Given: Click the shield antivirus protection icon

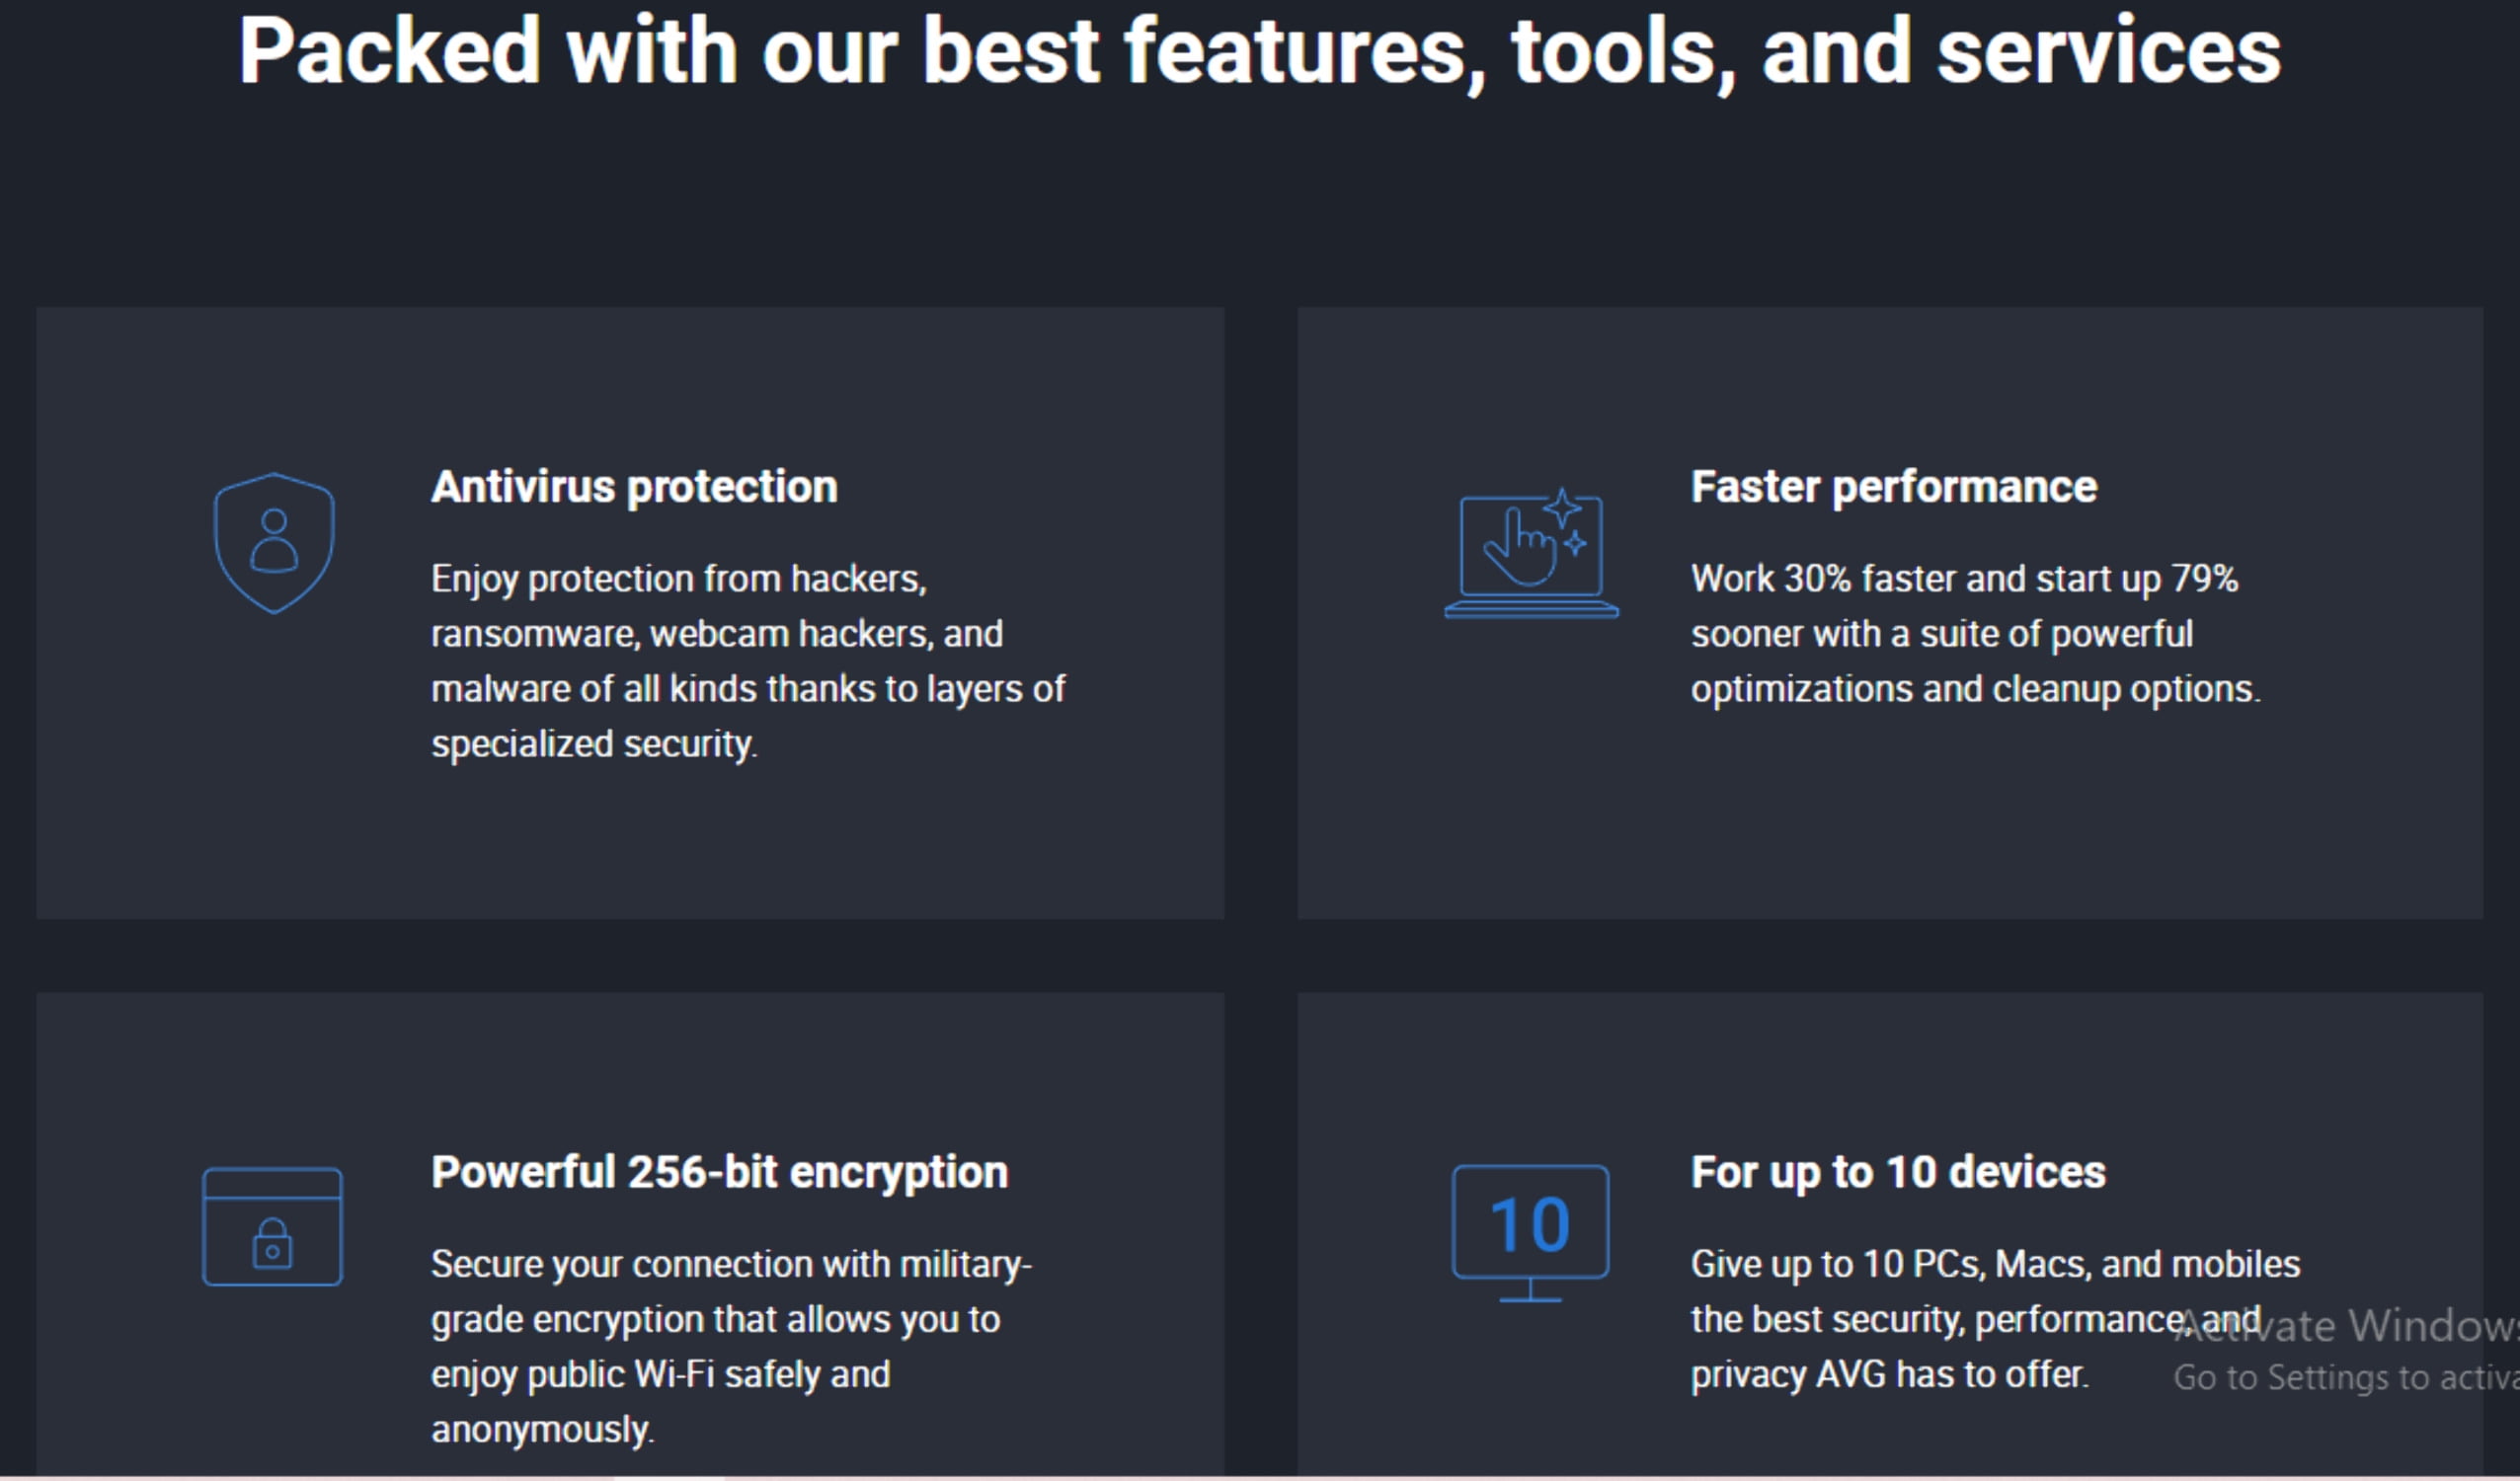Looking at the screenshot, I should click(x=274, y=543).
